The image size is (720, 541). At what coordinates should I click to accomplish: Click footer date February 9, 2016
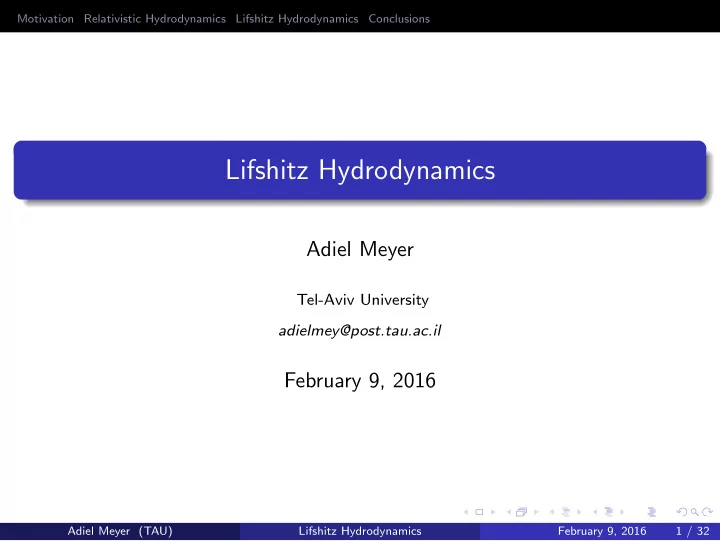point(602,531)
